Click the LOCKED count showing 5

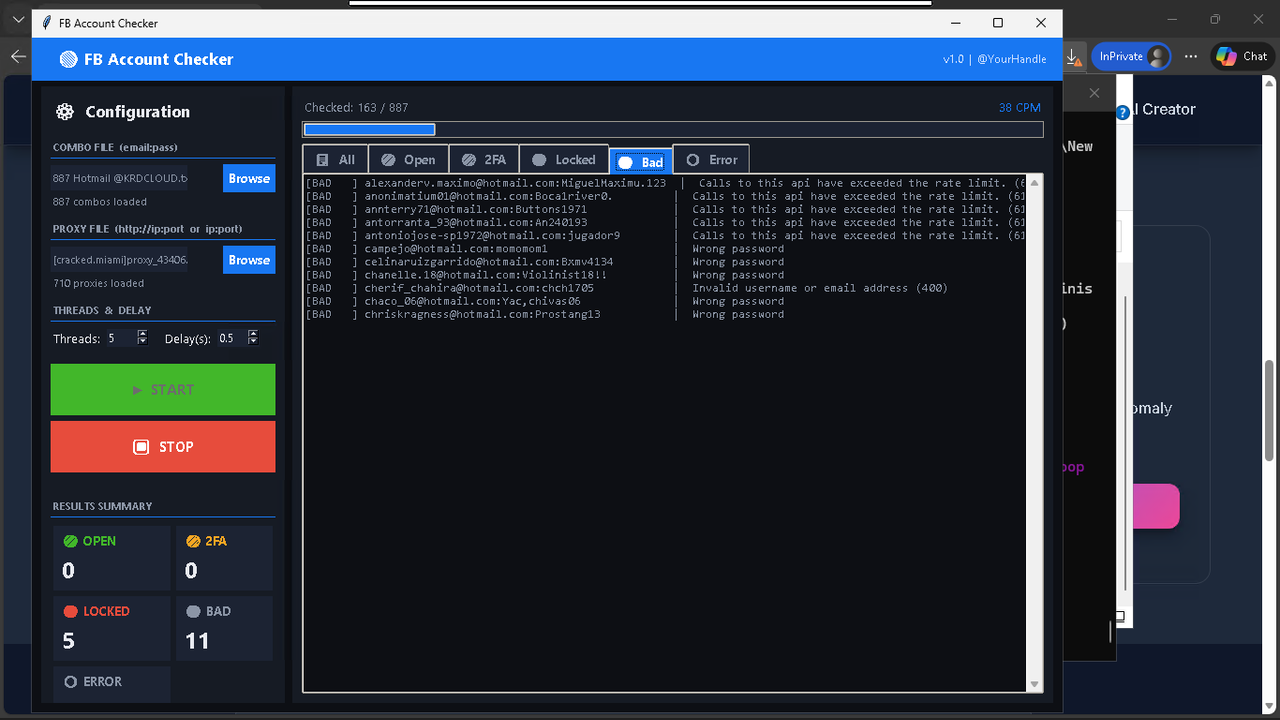click(x=68, y=641)
